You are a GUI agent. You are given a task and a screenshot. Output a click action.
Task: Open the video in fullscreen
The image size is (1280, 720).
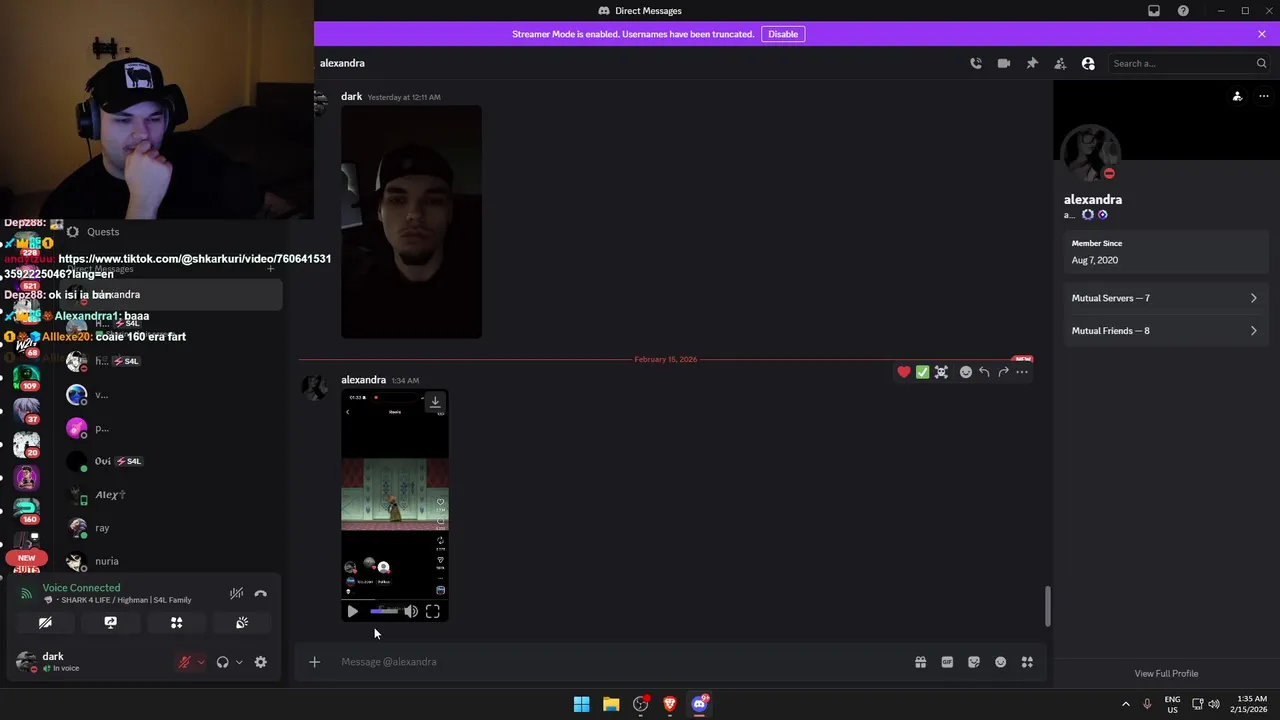[433, 611]
